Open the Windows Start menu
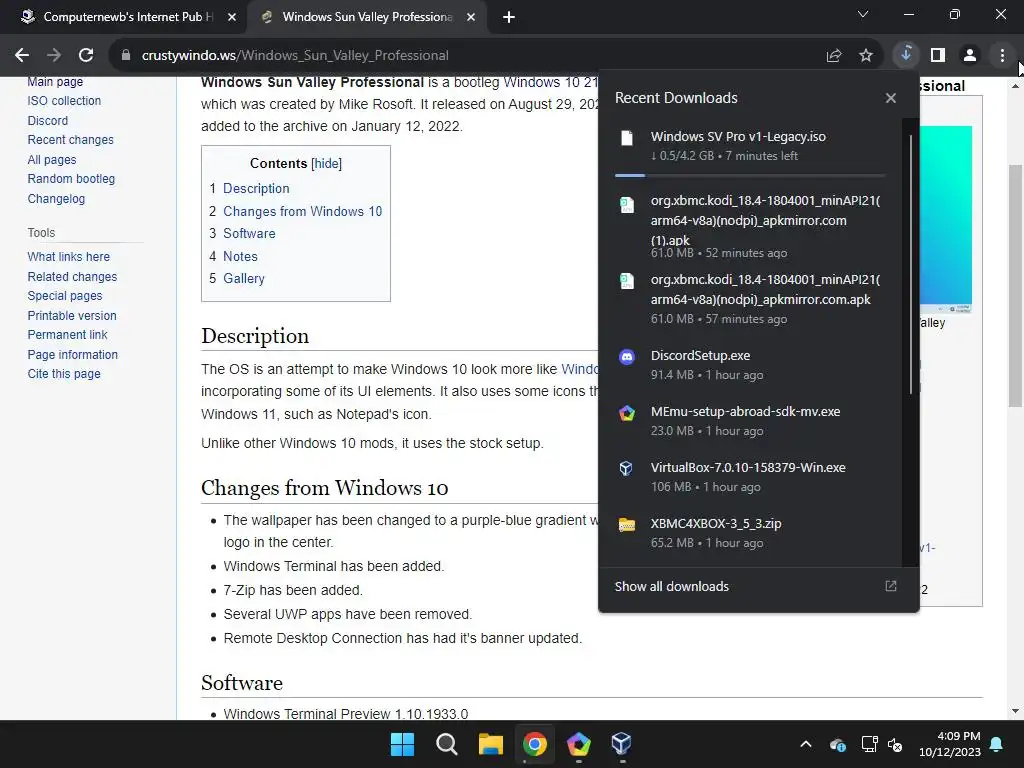Viewport: 1024px width, 768px height. 402,744
